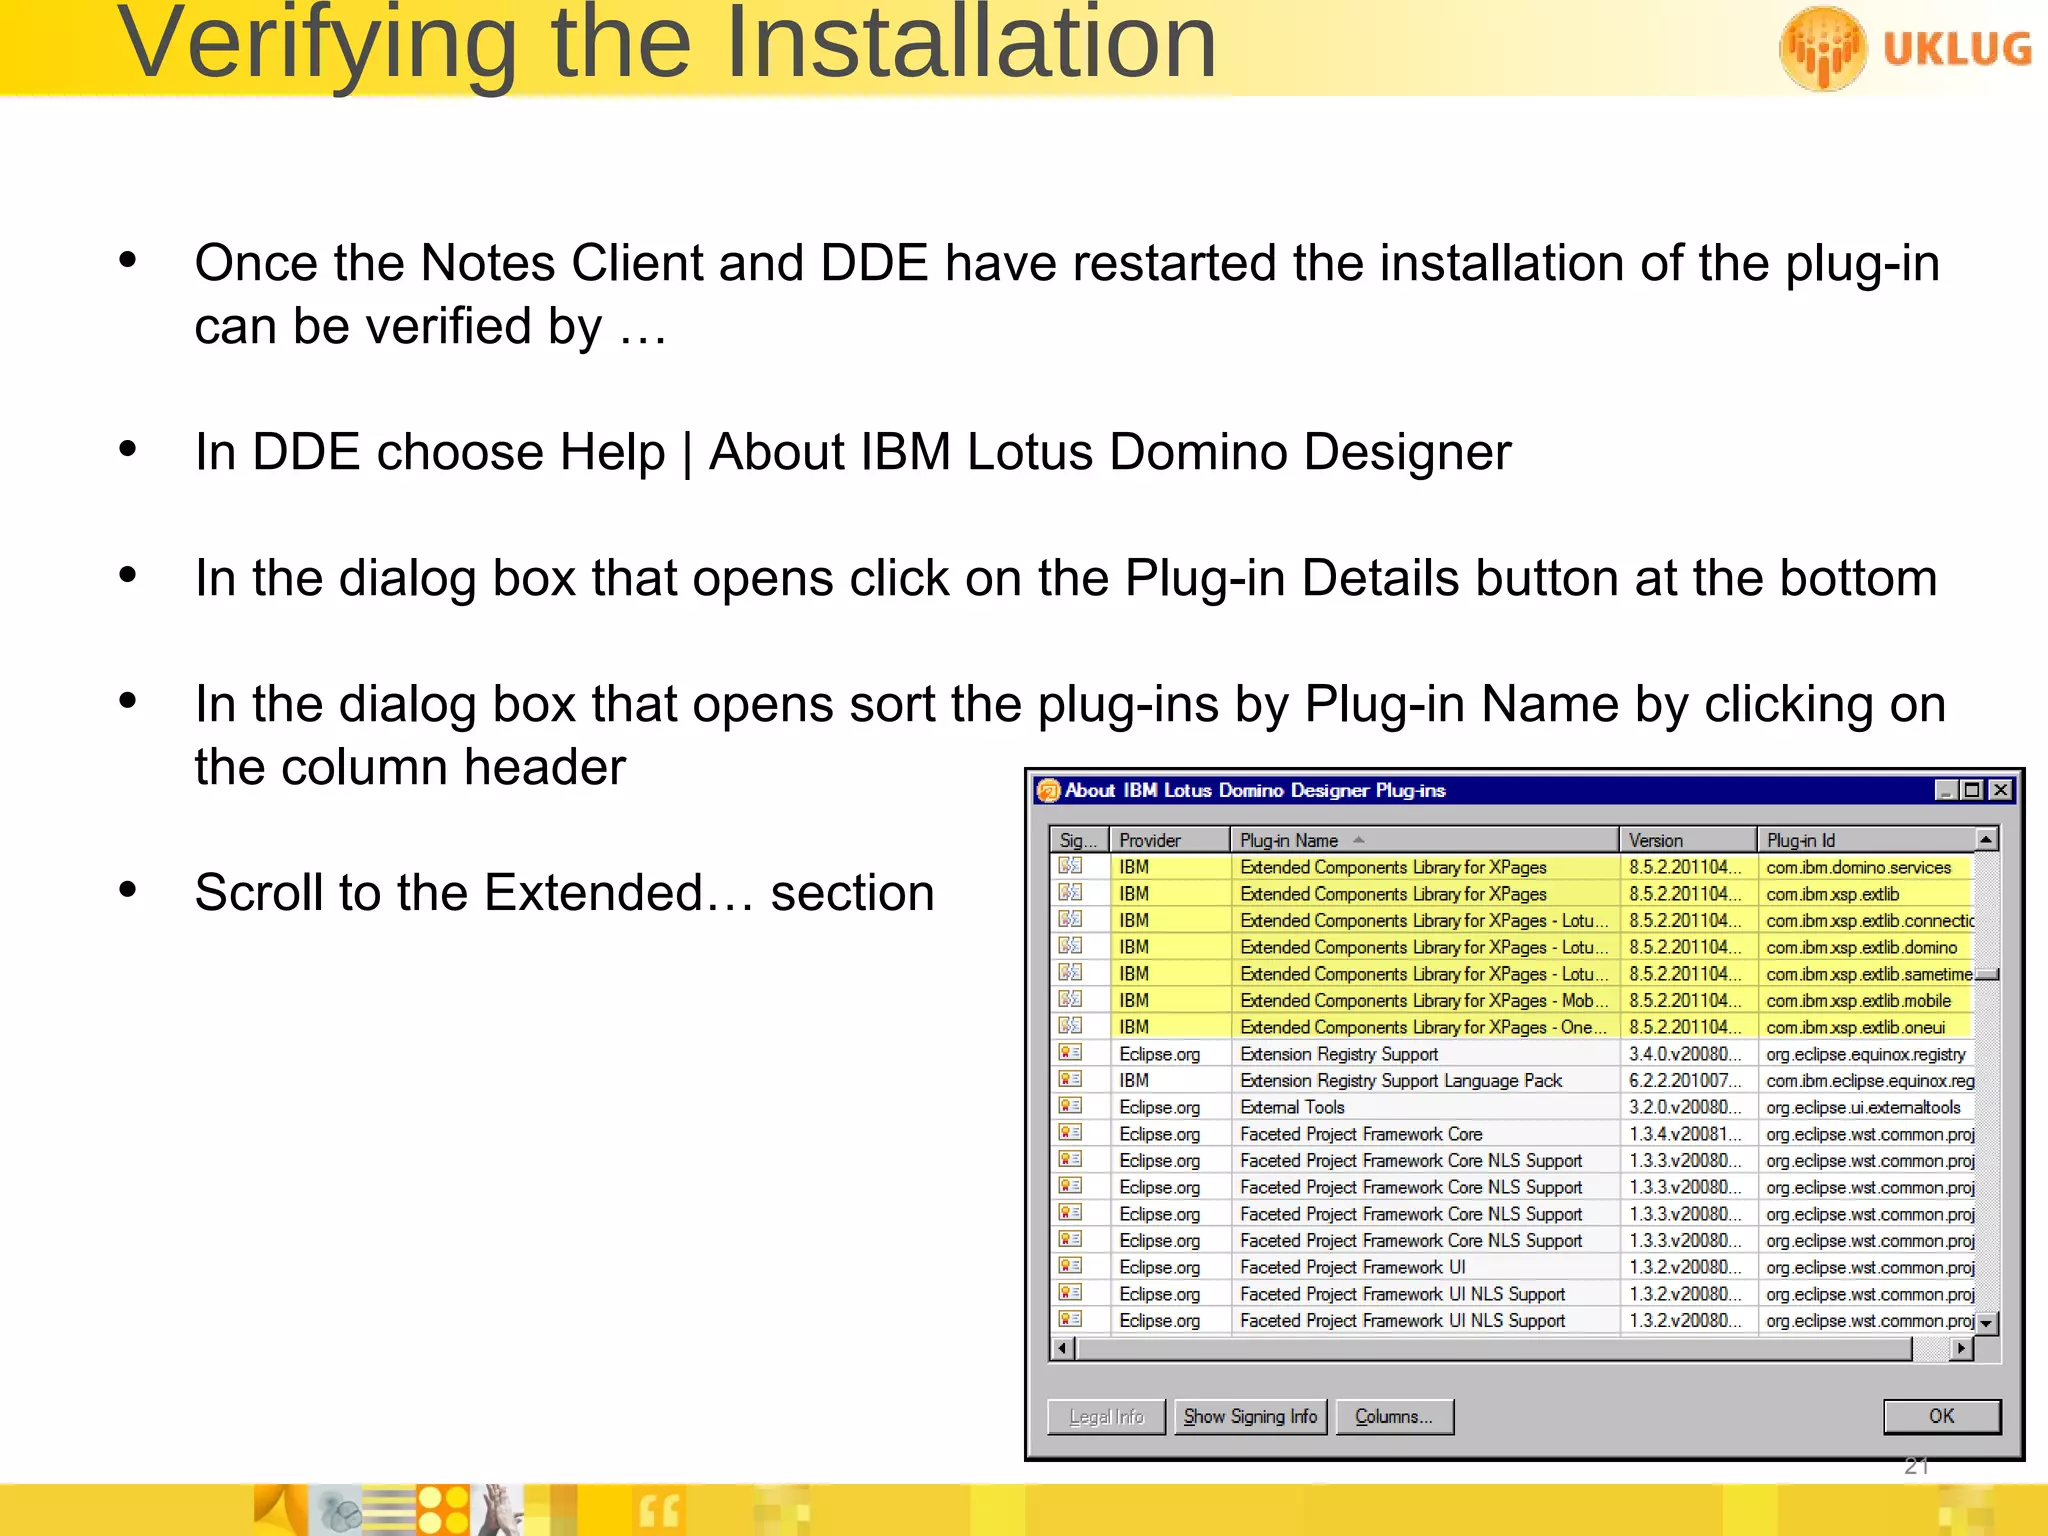The height and width of the screenshot is (1536, 2048).
Task: Click signature icon for com.ibm.xsp.extlib row
Action: tap(1070, 893)
